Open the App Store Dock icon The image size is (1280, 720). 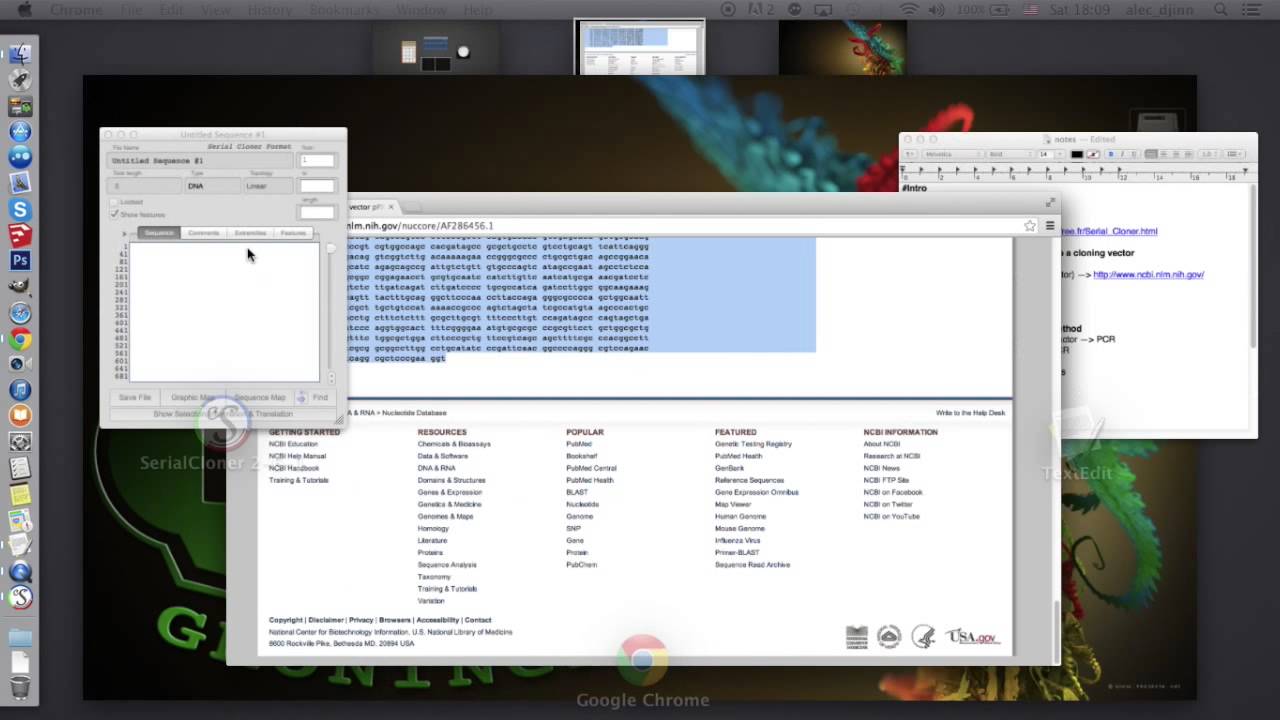tap(20, 132)
